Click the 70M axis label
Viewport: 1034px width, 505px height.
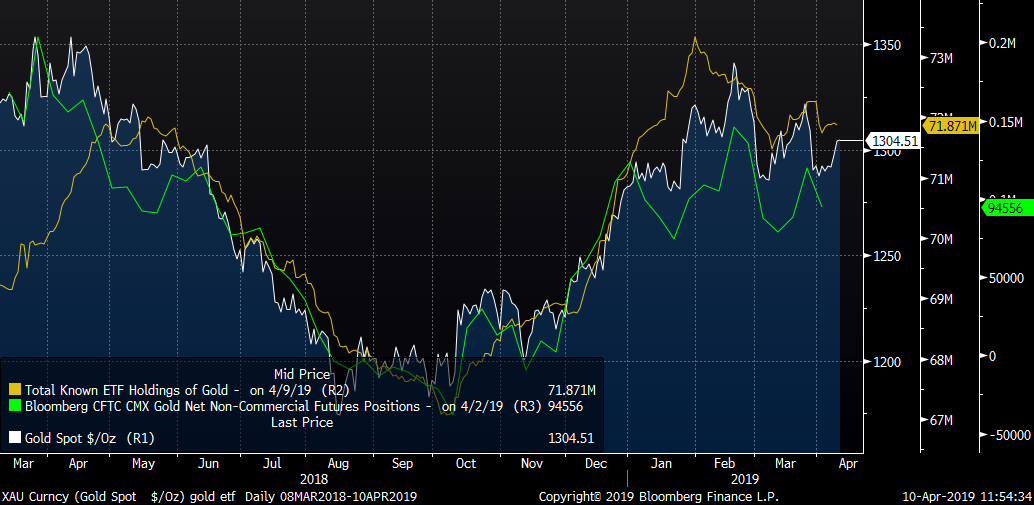940,239
